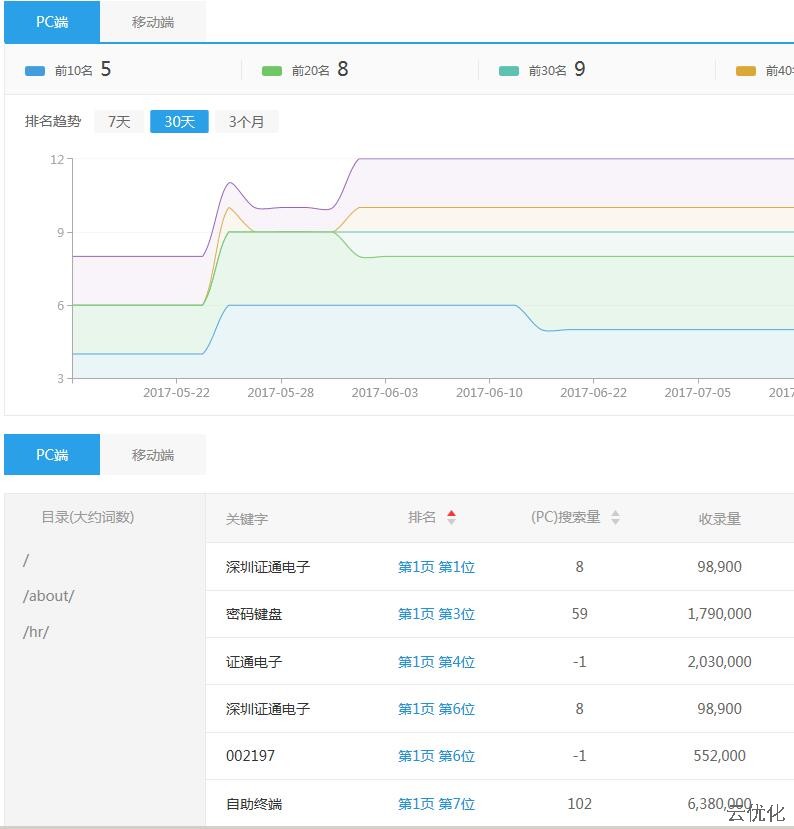Open the 第1页 第1位 ranking link
This screenshot has height=829, width=794.
(436, 567)
